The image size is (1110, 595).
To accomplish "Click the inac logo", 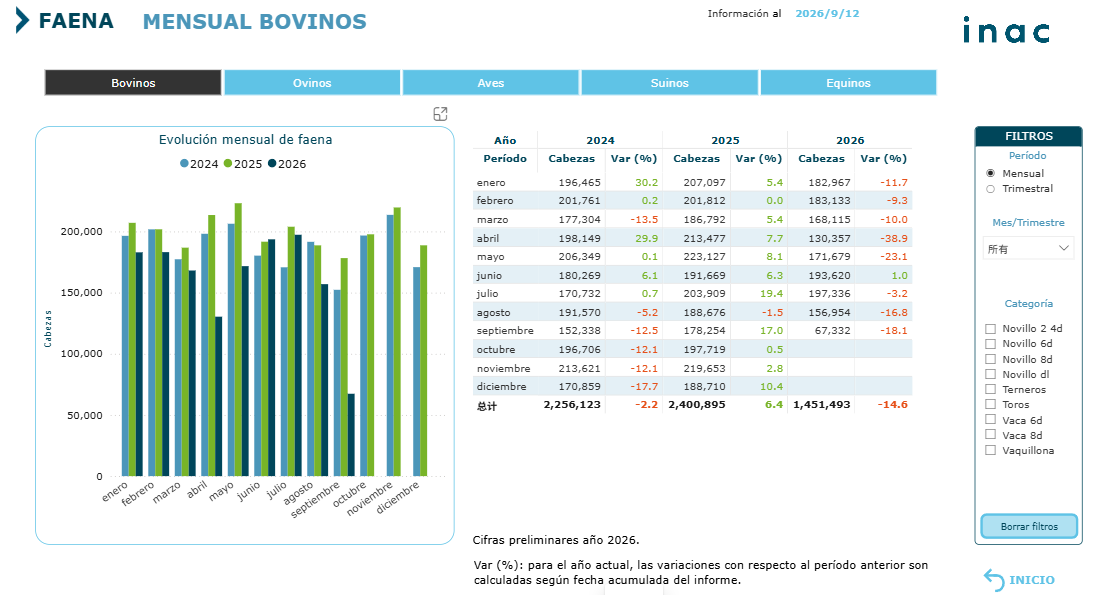I will point(1006,30).
